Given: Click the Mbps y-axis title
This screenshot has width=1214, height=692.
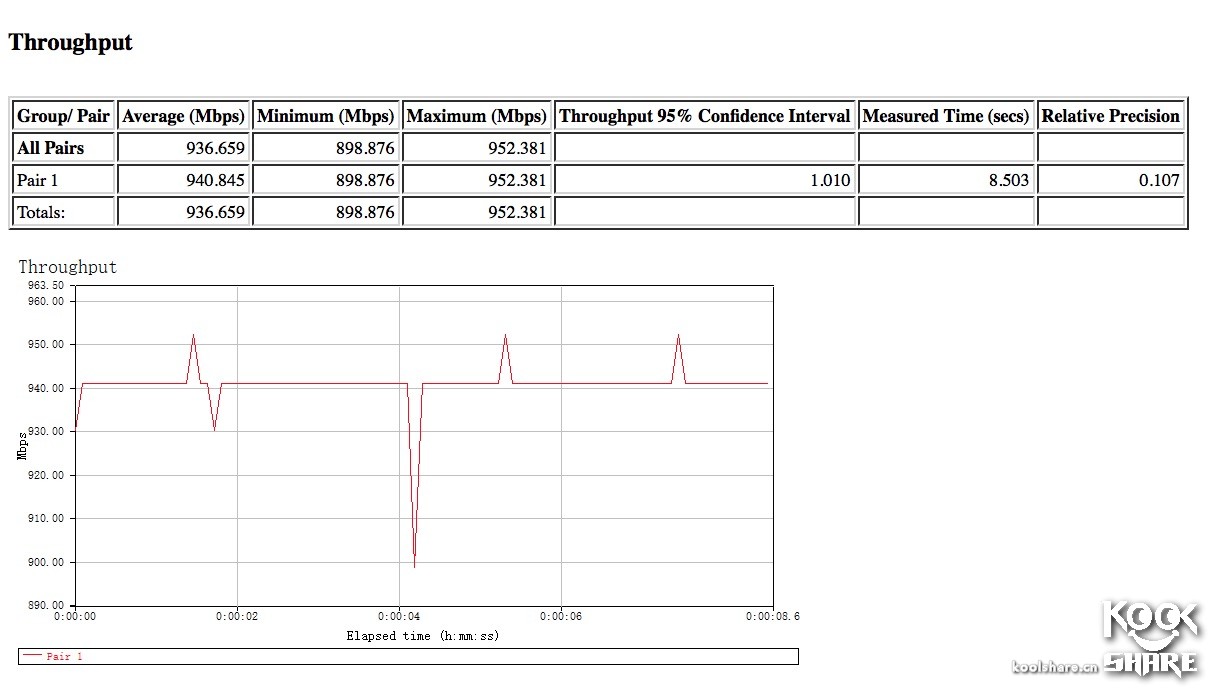Looking at the screenshot, I should pos(22,446).
